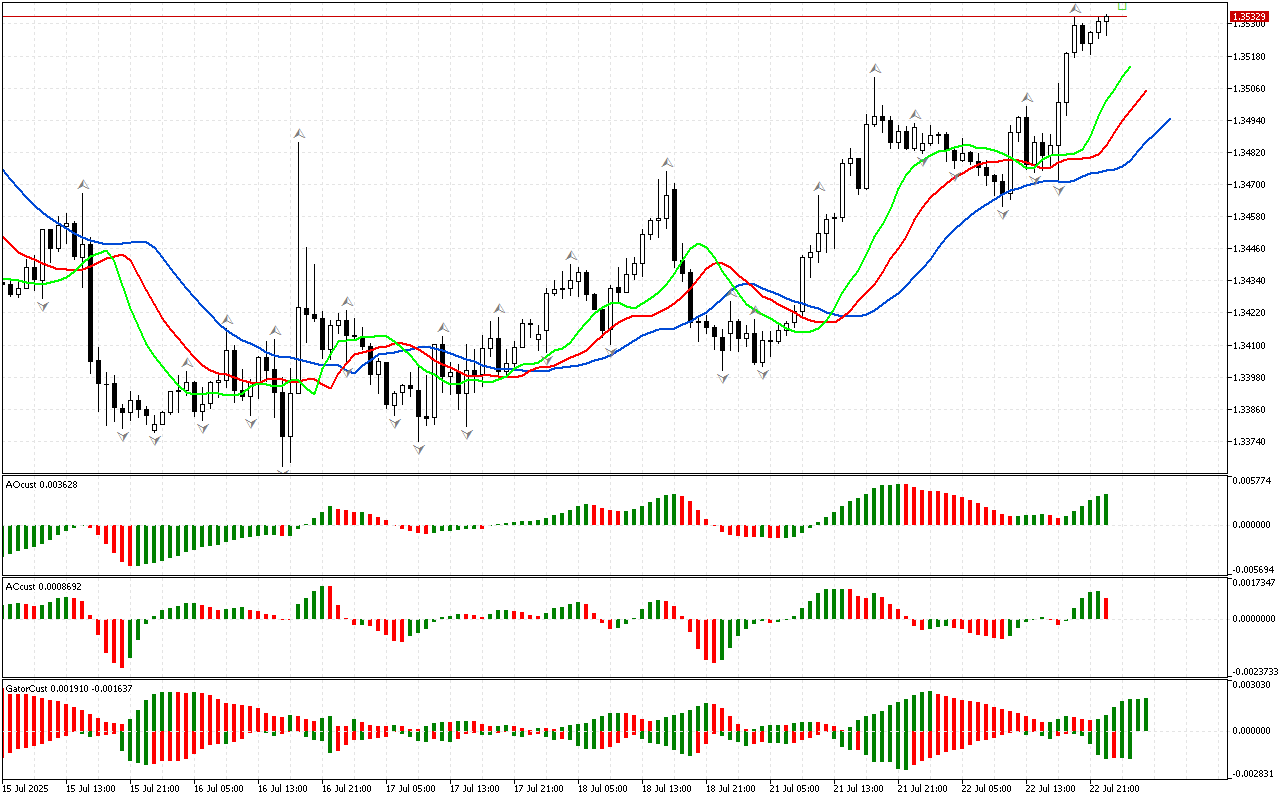1280x800 pixels.
Task: Click the fractal arrow atop the tall 16 Jul spike
Action: click(x=298, y=132)
